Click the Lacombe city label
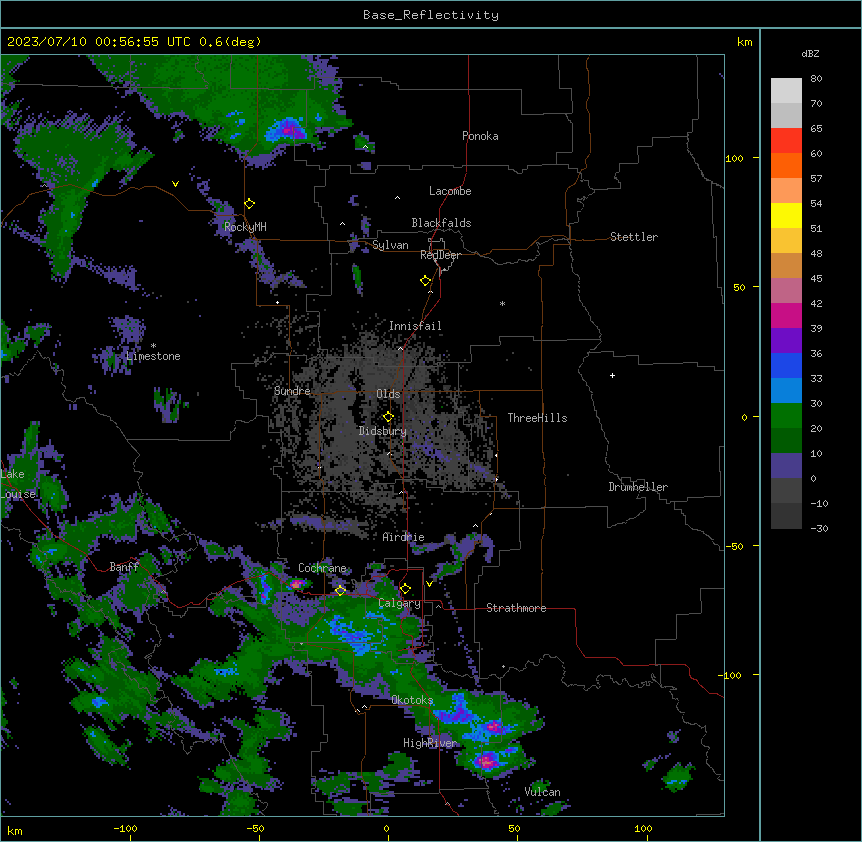 pyautogui.click(x=450, y=191)
